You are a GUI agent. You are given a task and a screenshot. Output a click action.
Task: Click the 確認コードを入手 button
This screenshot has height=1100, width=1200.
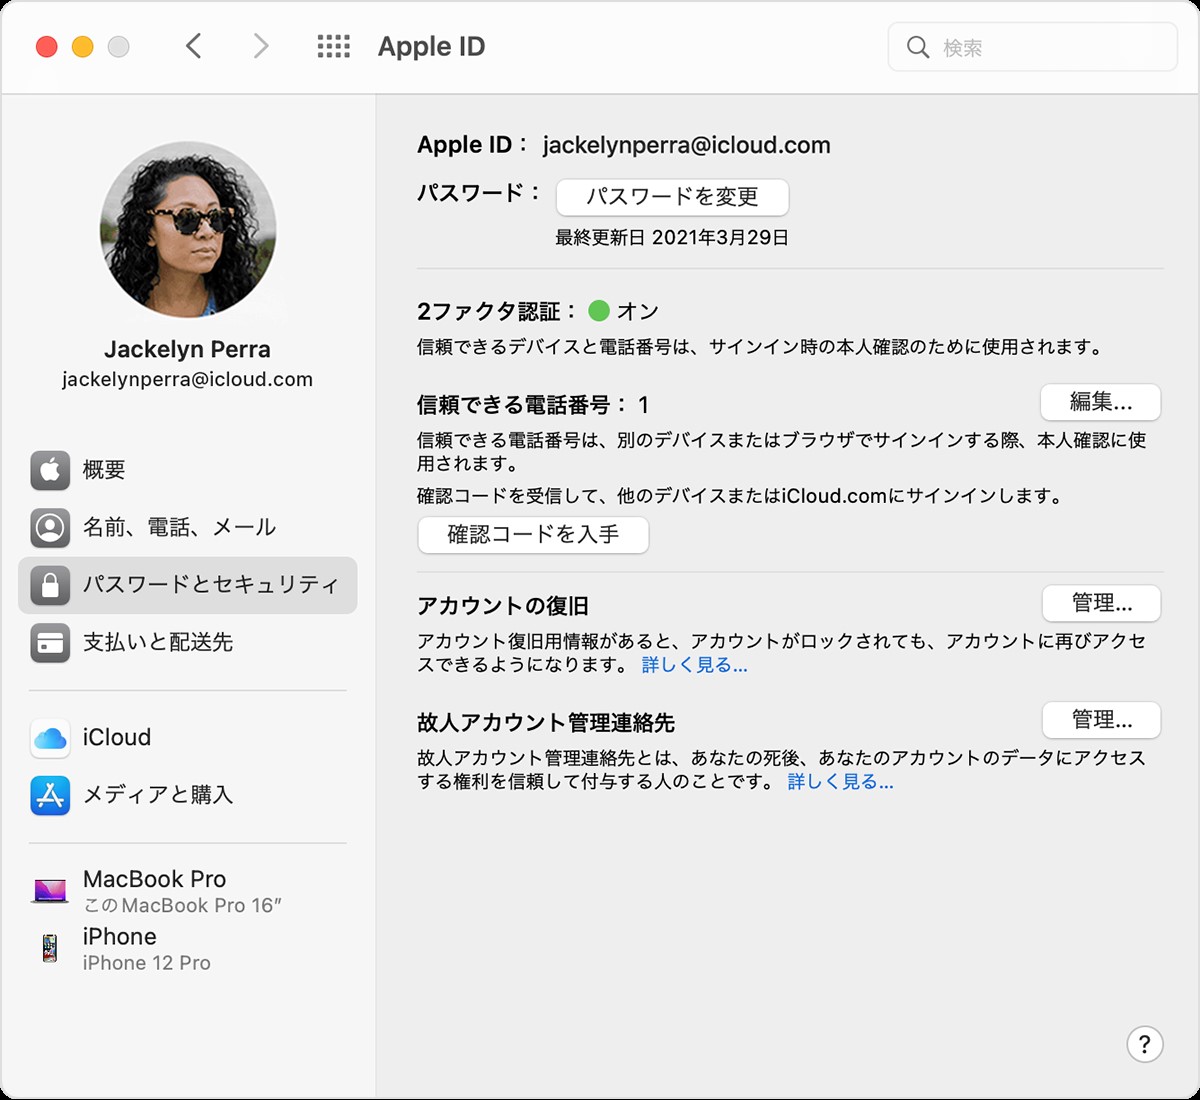click(x=533, y=535)
